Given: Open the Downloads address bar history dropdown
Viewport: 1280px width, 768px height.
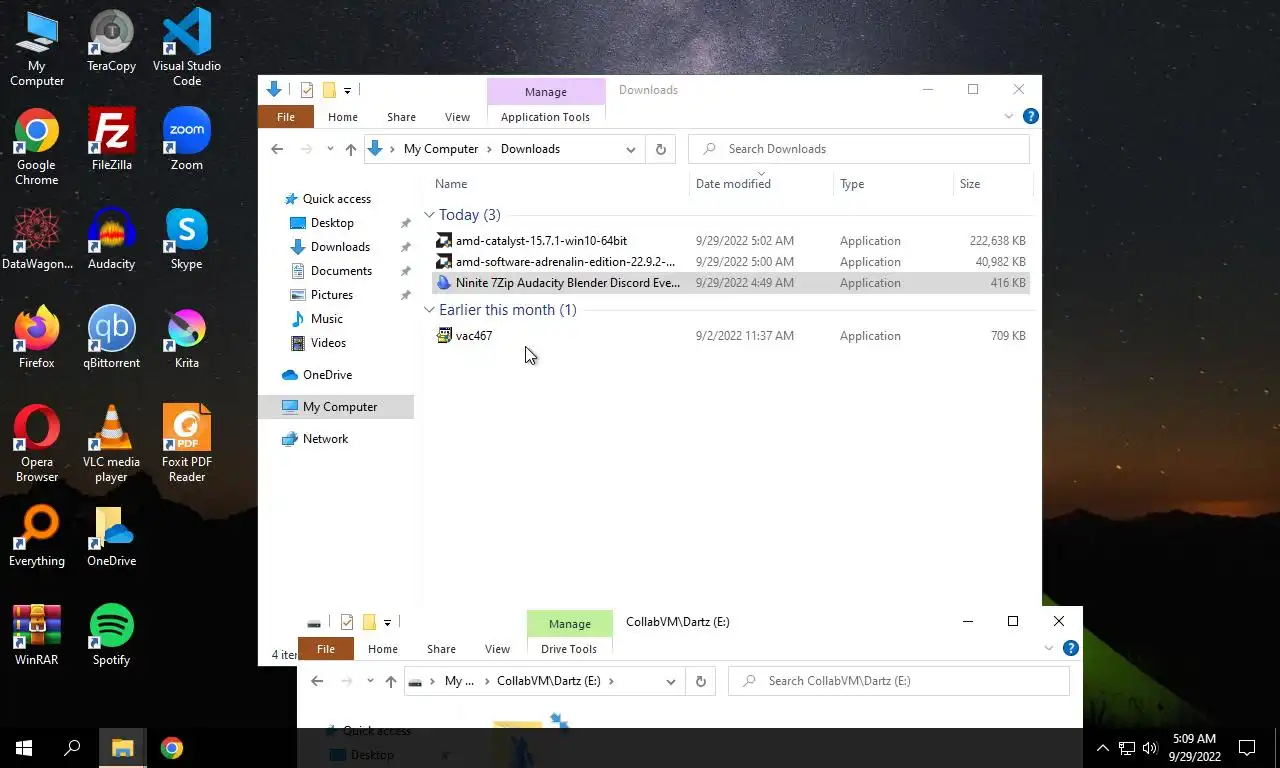Looking at the screenshot, I should [x=631, y=149].
